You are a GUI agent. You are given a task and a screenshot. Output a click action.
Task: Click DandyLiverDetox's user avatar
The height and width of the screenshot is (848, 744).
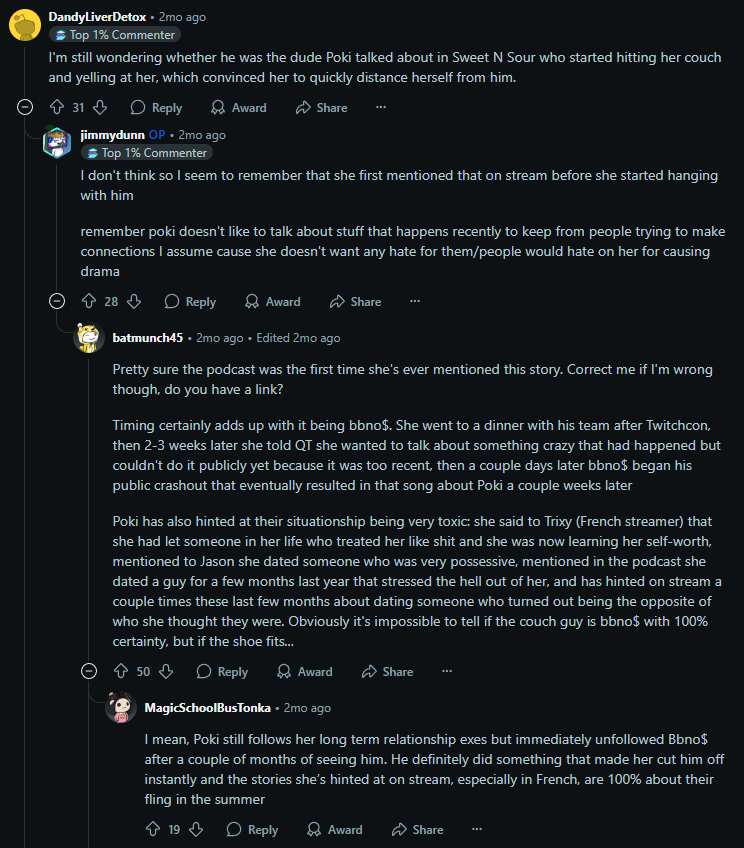(x=24, y=24)
